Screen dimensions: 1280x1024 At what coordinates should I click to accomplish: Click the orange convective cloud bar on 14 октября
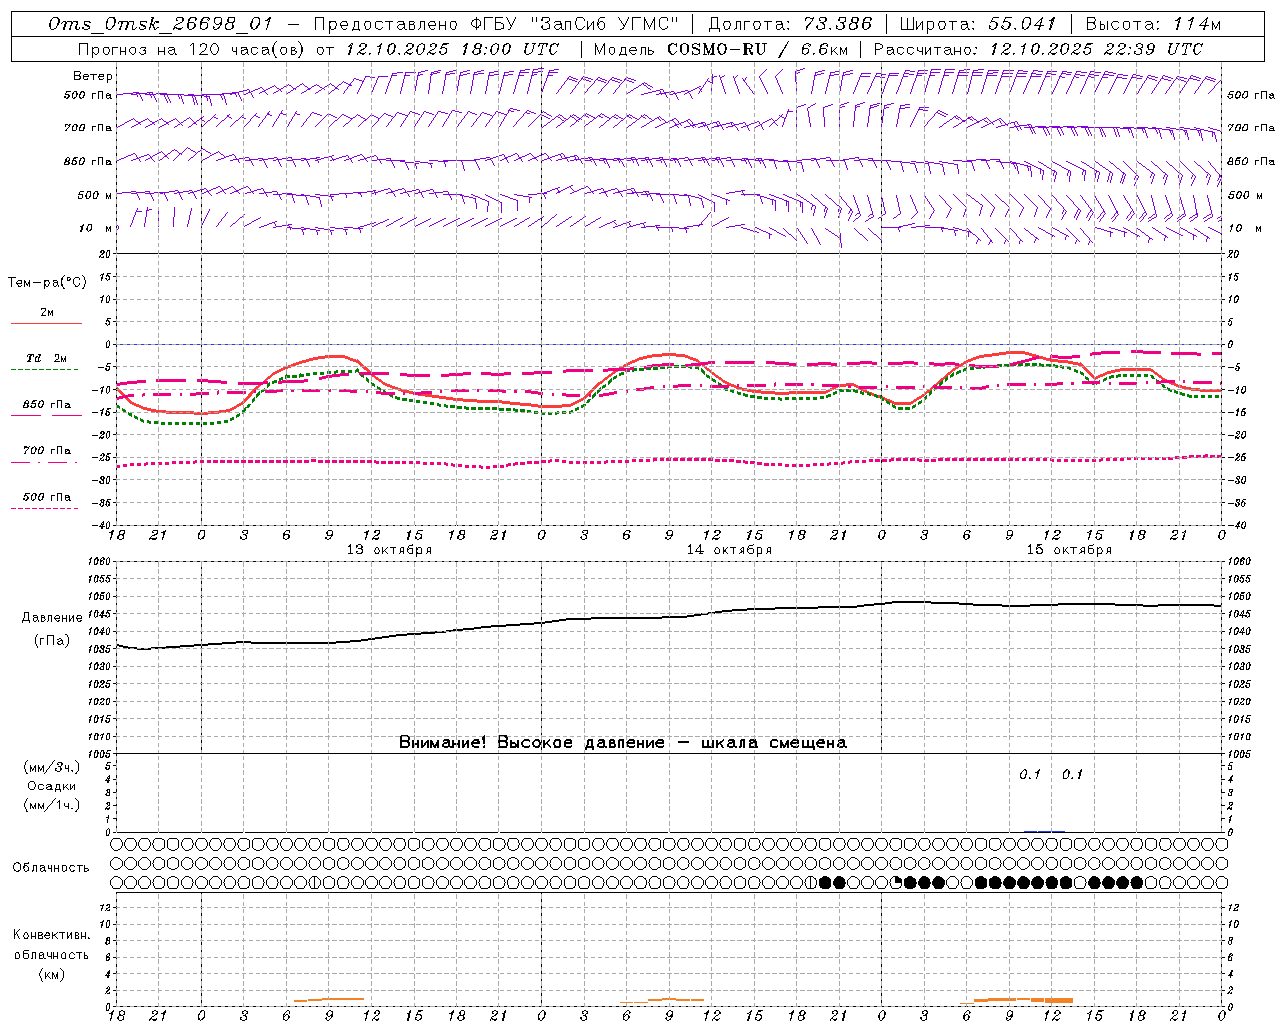(662, 1000)
